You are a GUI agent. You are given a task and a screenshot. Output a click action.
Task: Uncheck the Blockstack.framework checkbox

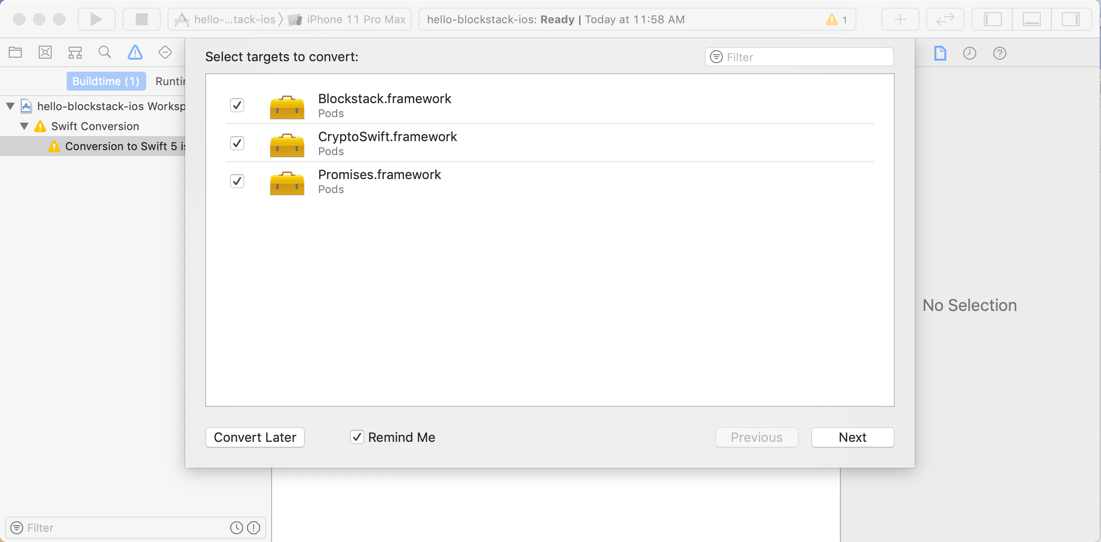pyautogui.click(x=237, y=105)
